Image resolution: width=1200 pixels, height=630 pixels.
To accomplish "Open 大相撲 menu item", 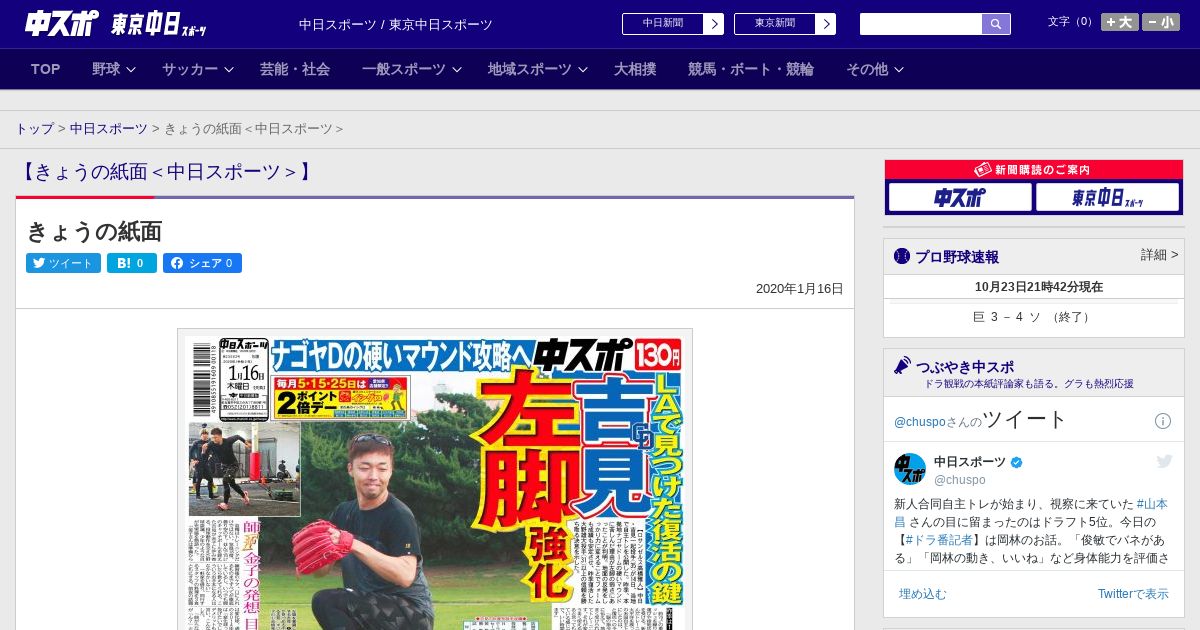I will [635, 69].
